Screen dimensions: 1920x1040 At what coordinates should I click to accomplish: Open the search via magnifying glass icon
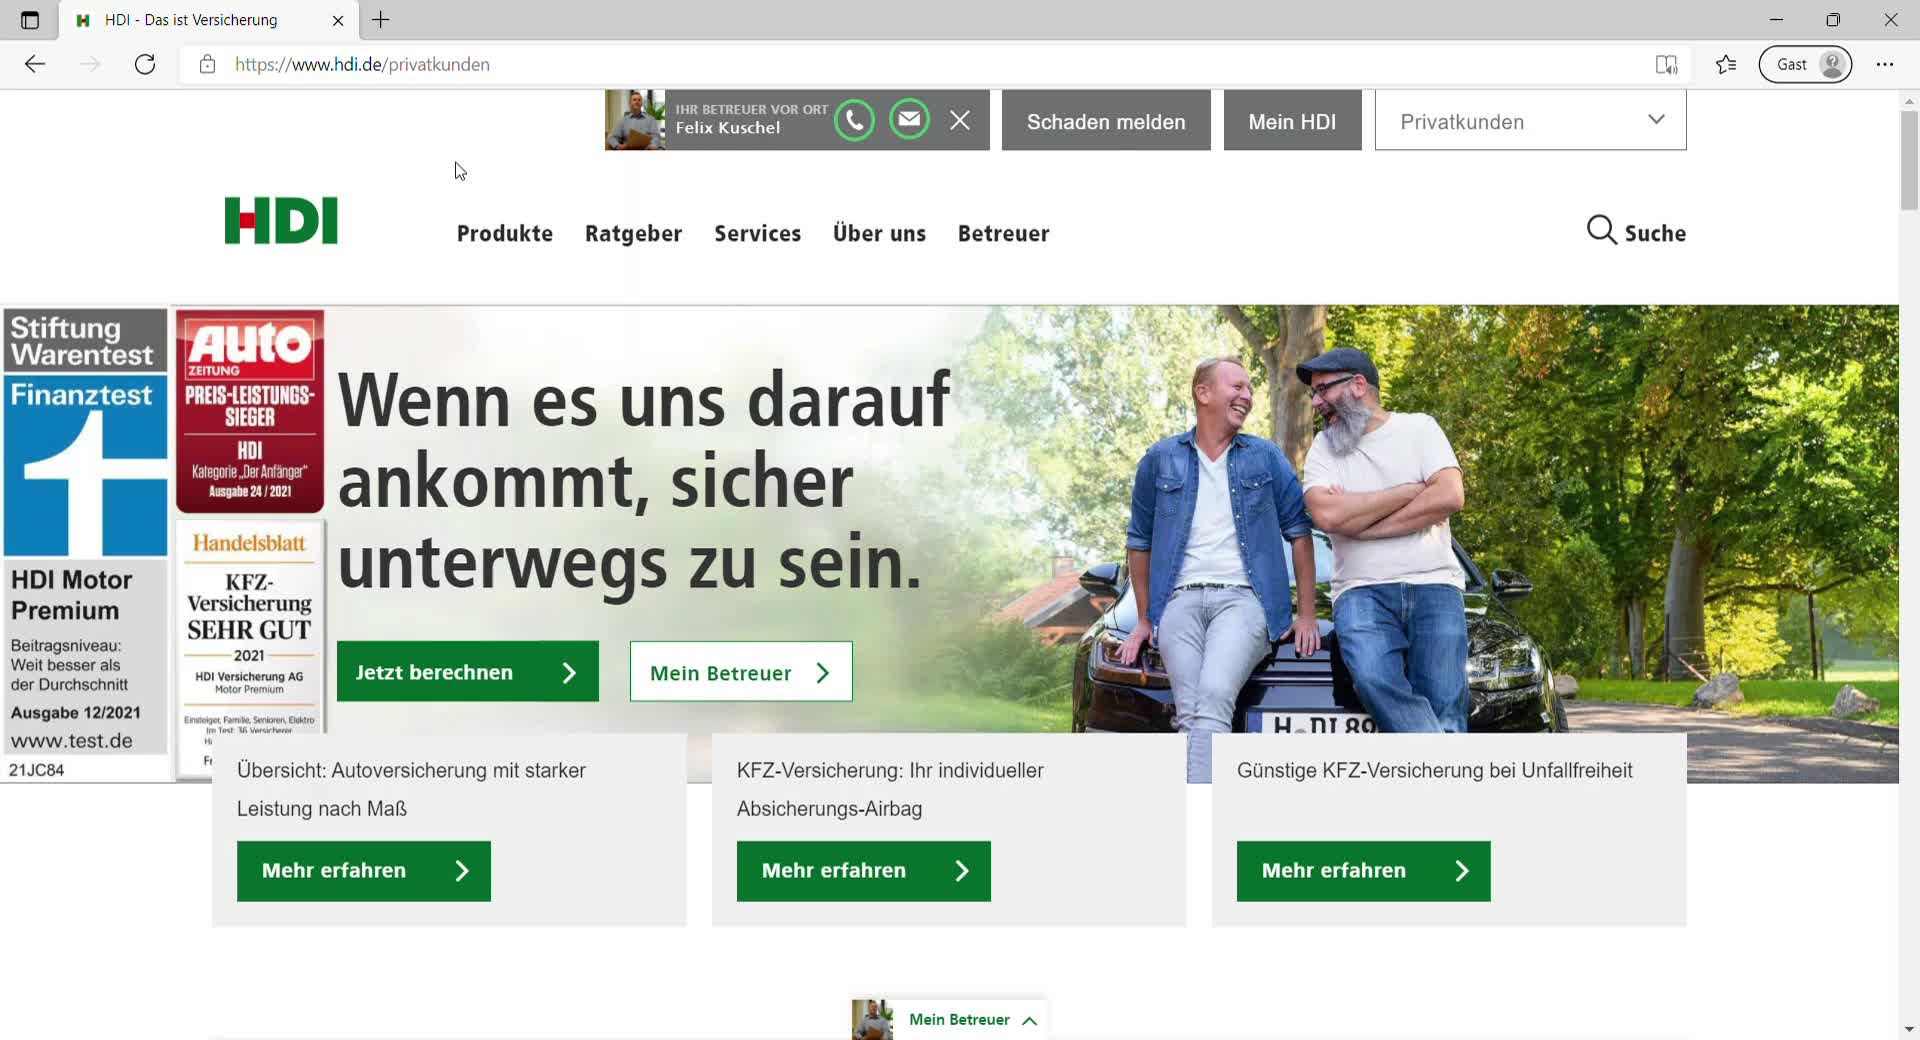click(1601, 231)
